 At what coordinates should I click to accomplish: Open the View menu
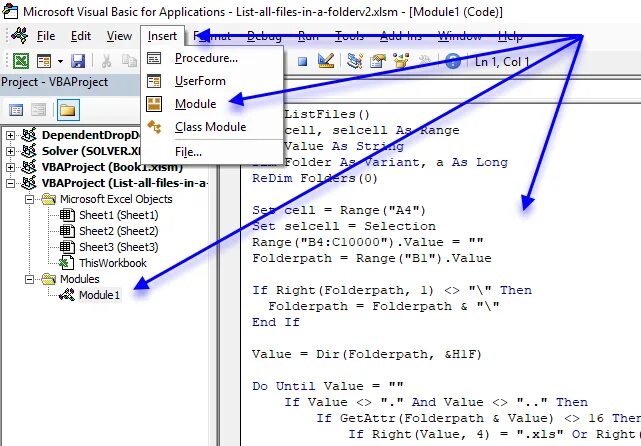coord(119,36)
